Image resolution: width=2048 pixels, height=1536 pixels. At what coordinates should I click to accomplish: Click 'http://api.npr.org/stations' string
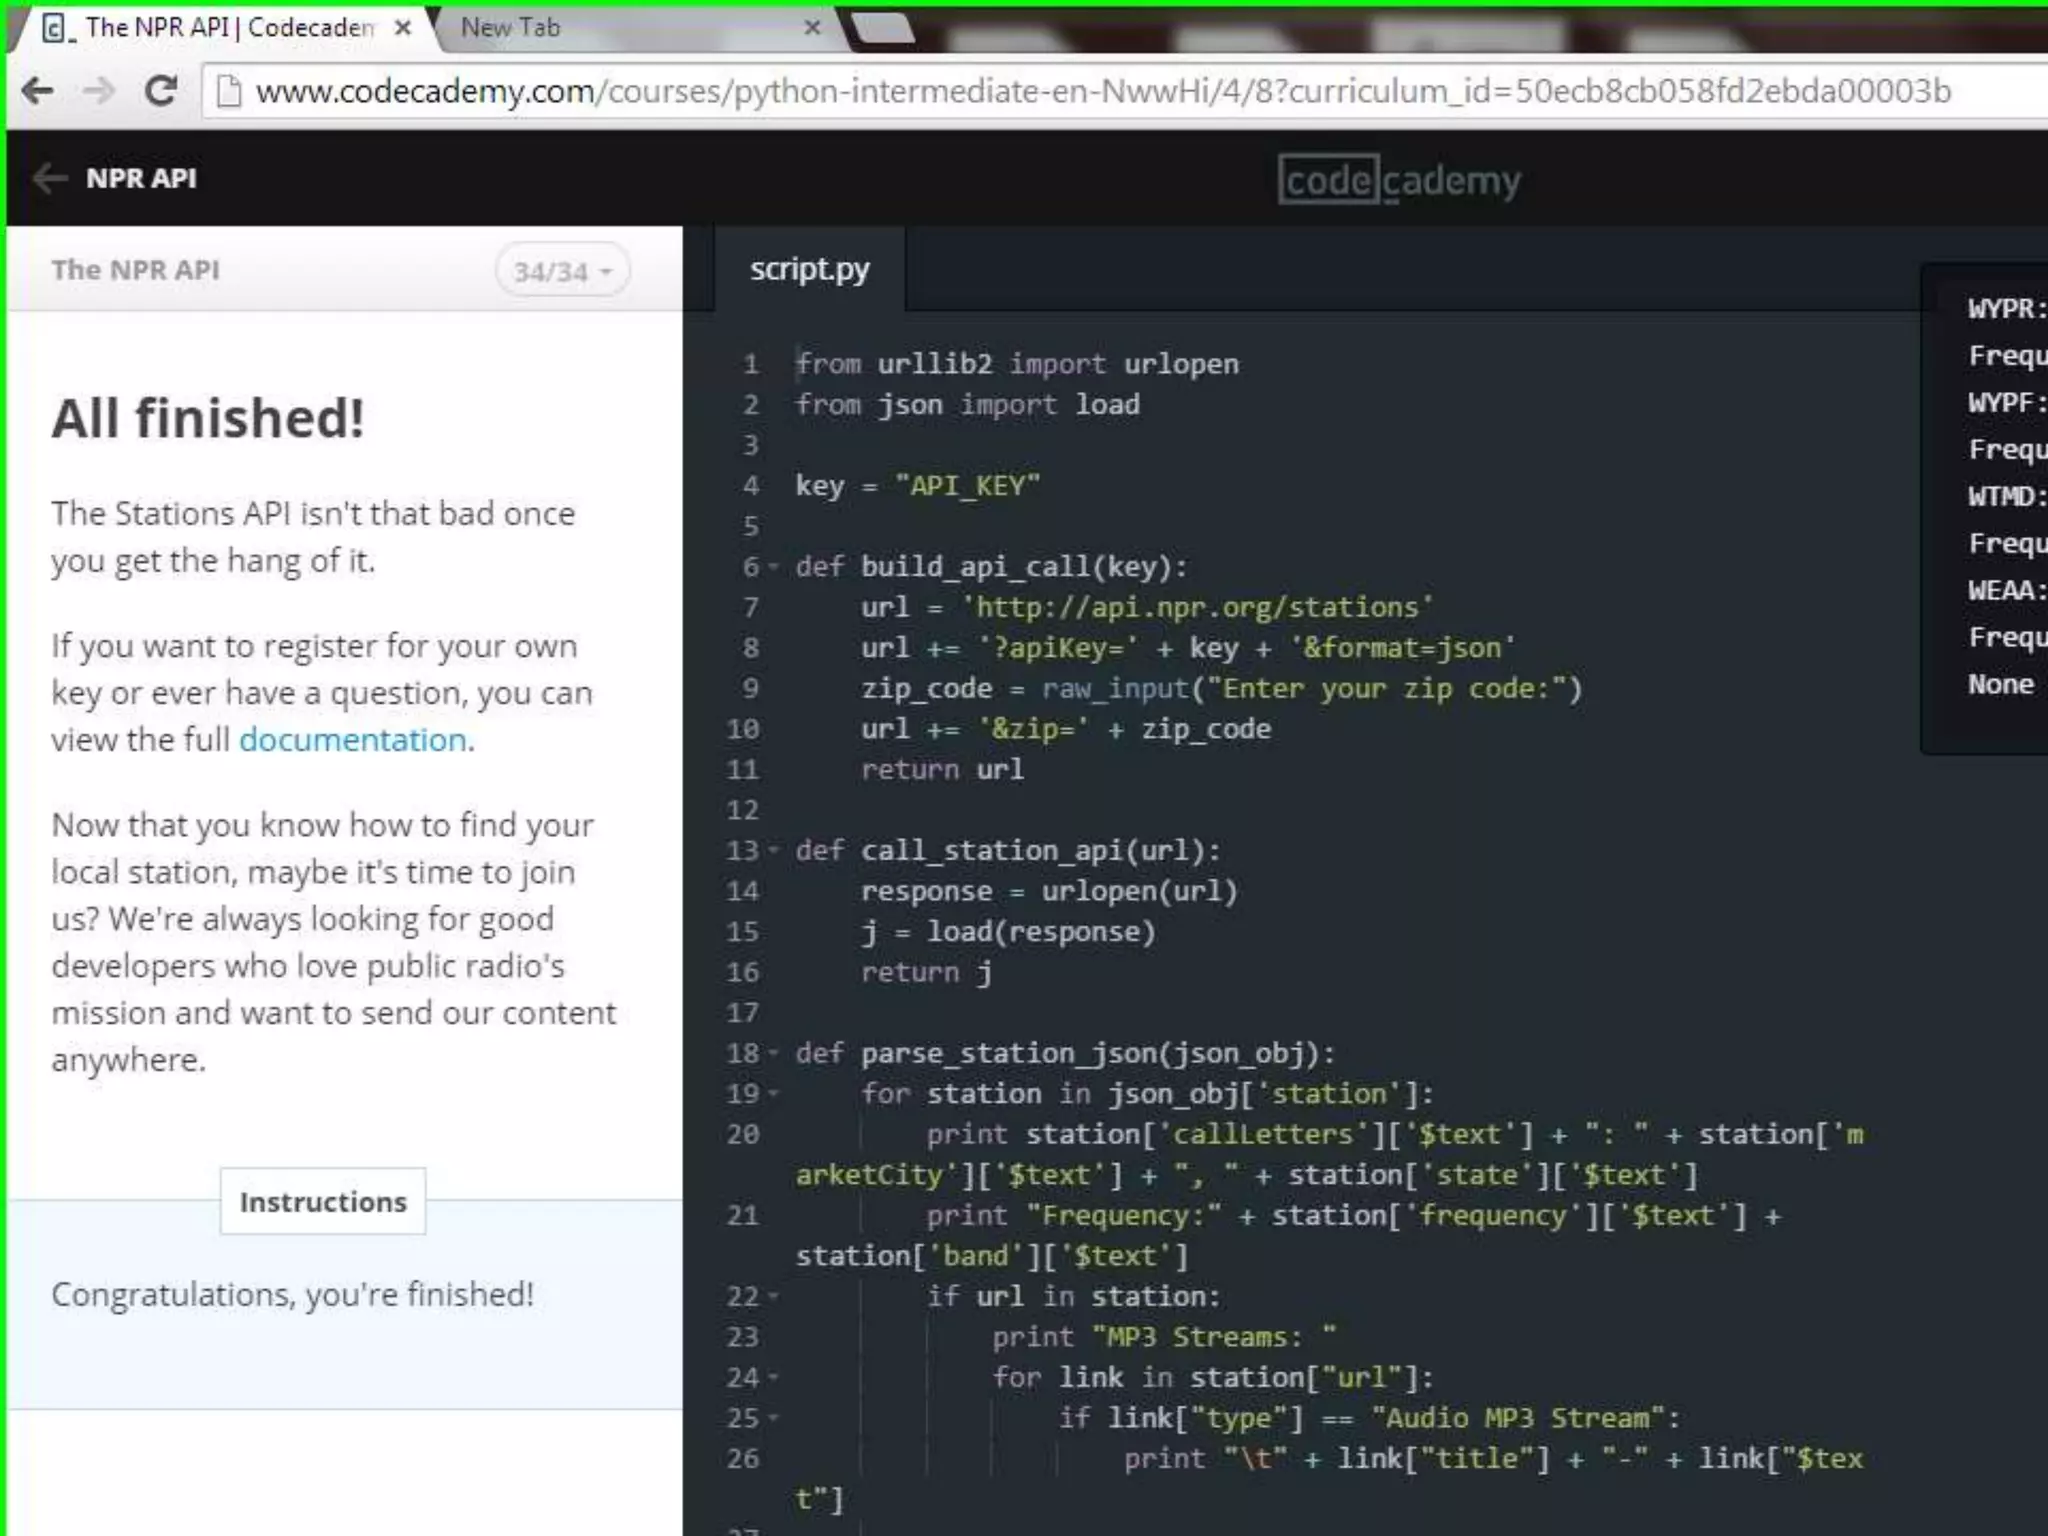click(1197, 607)
